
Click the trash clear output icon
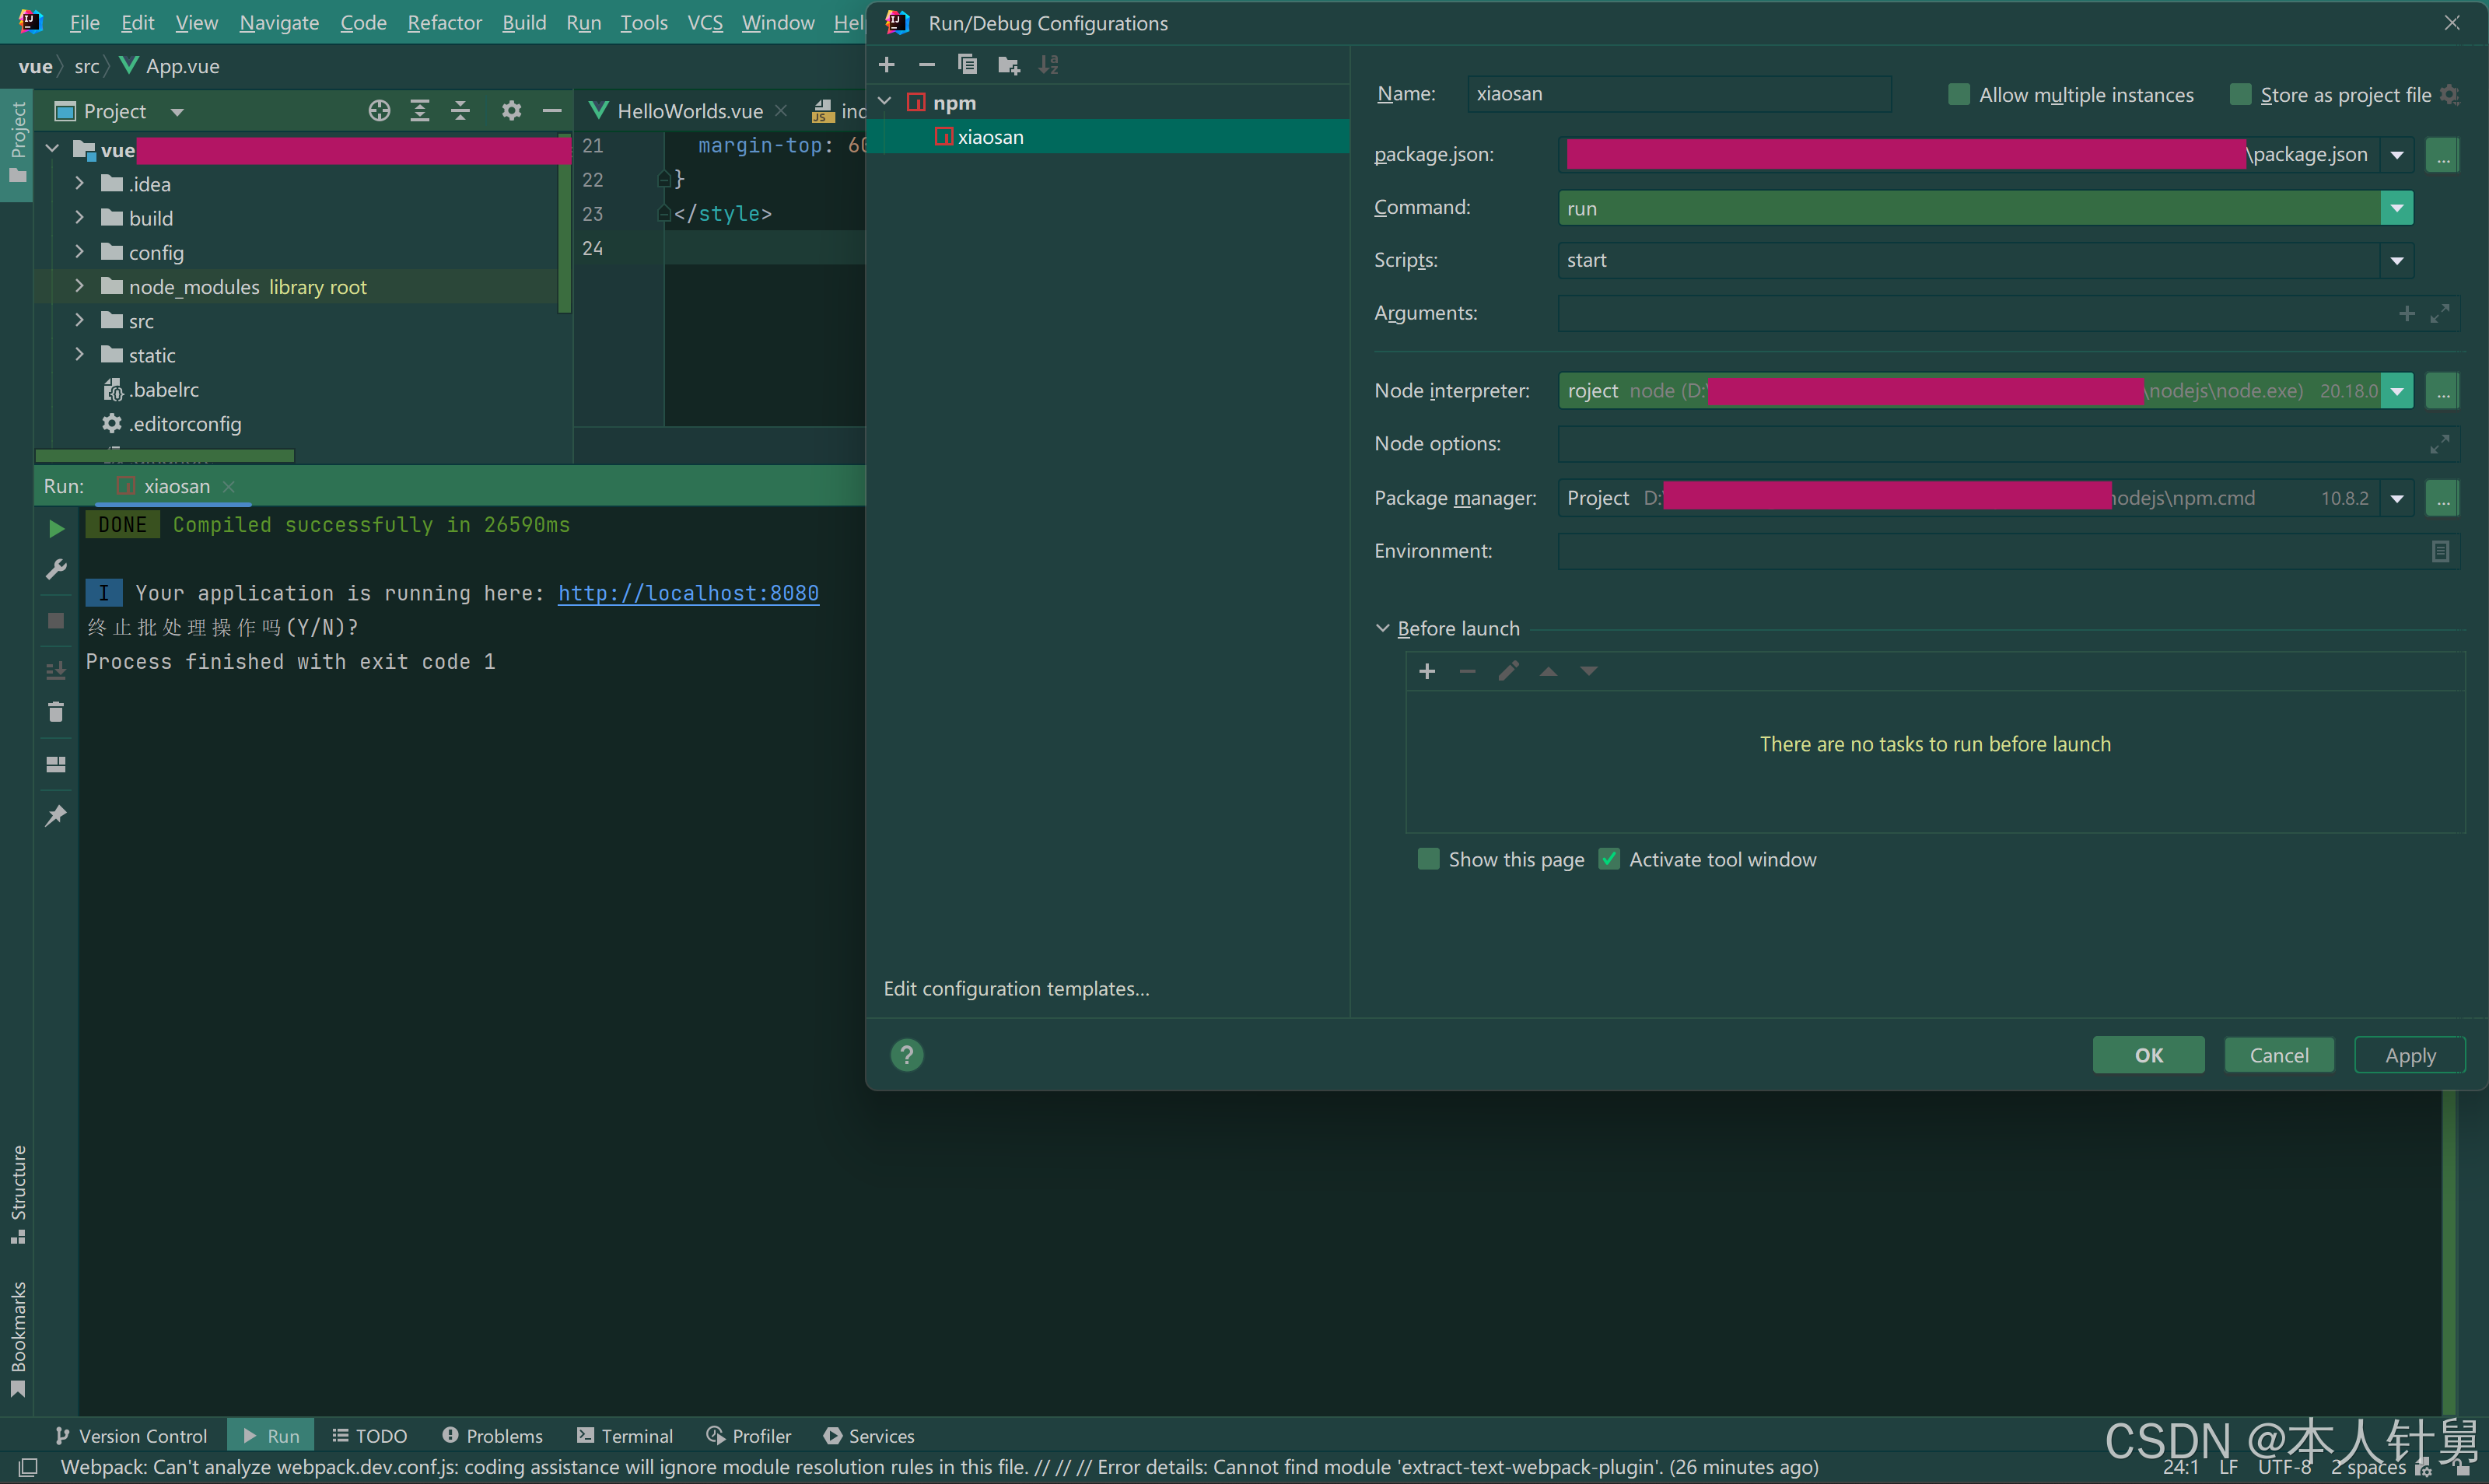pos(56,712)
